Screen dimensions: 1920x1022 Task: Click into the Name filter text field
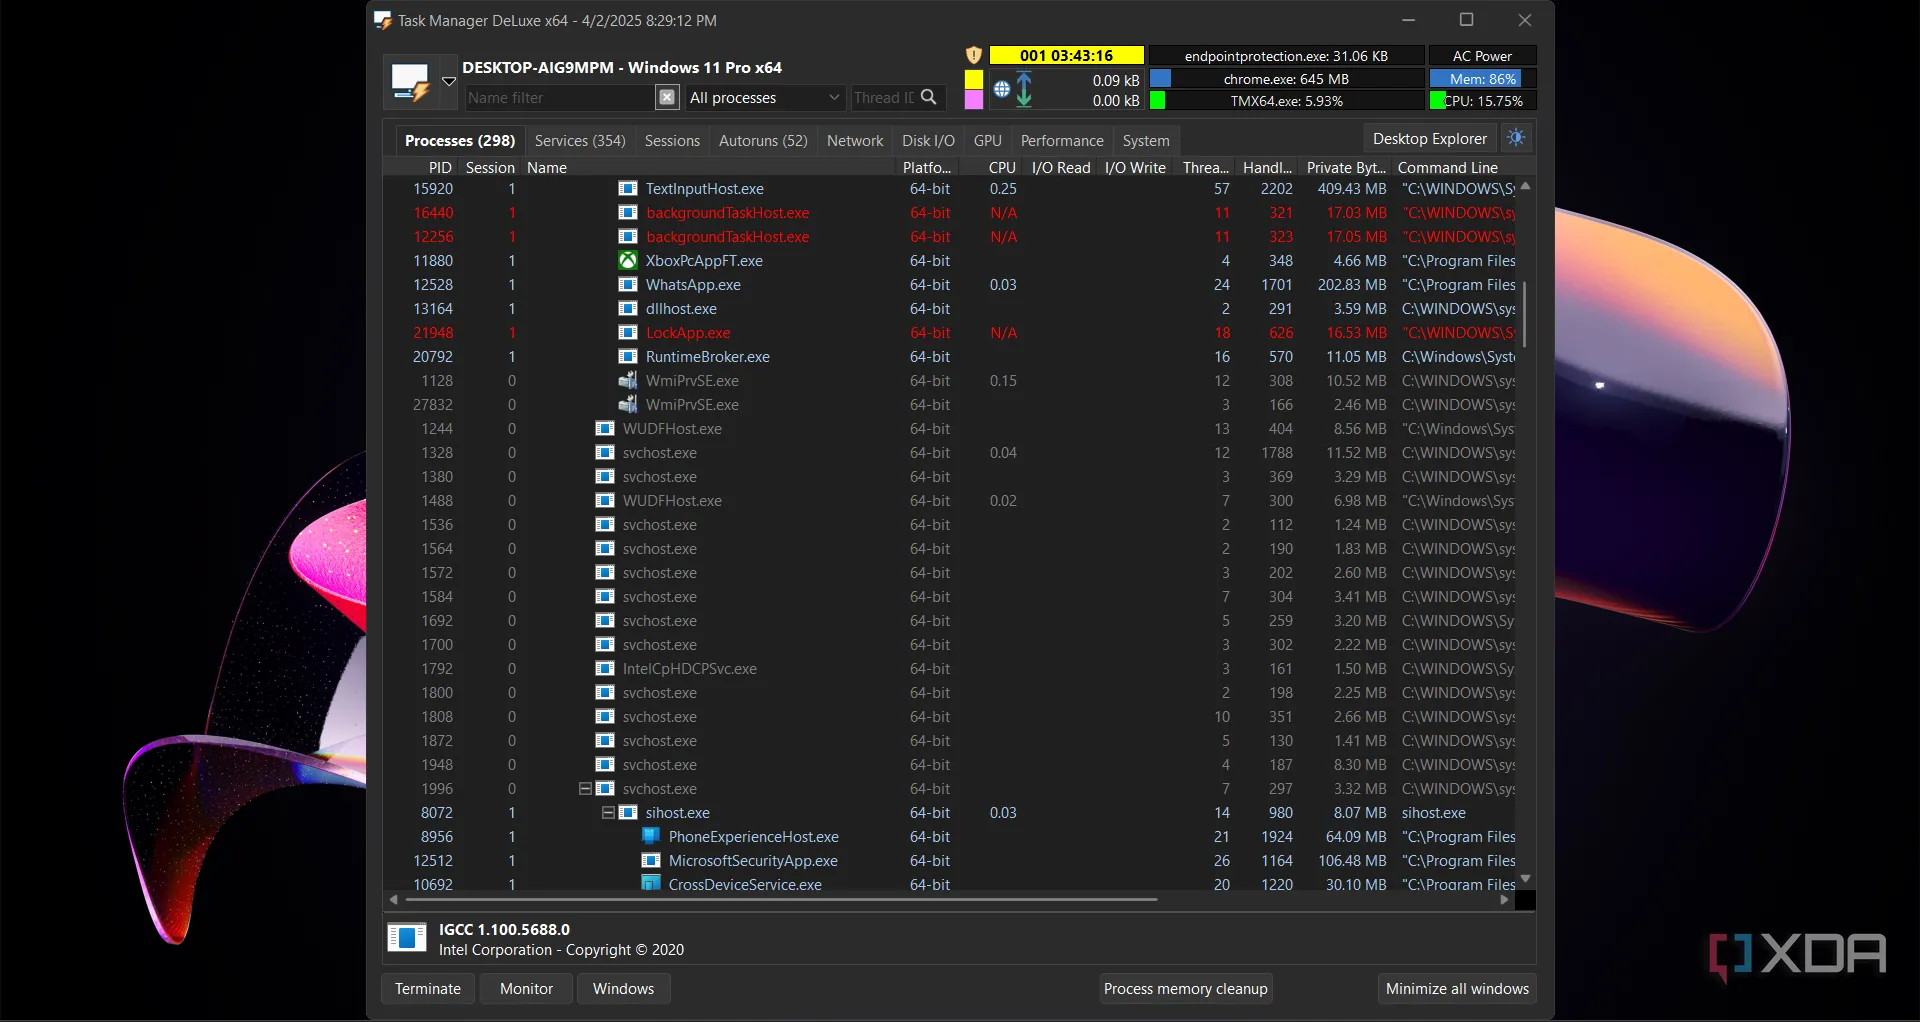click(x=558, y=97)
